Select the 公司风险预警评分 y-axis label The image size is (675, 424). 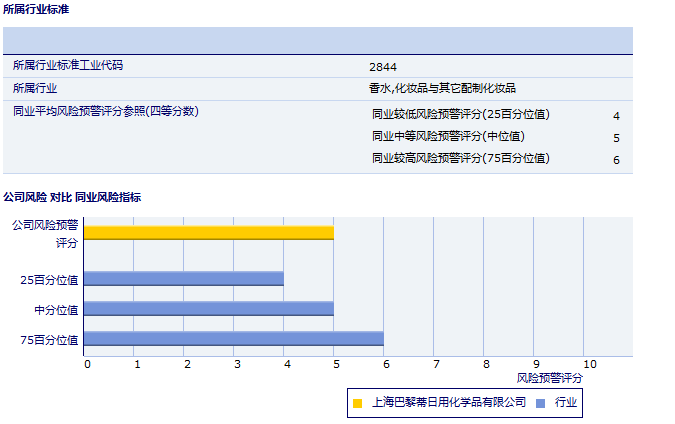45,233
